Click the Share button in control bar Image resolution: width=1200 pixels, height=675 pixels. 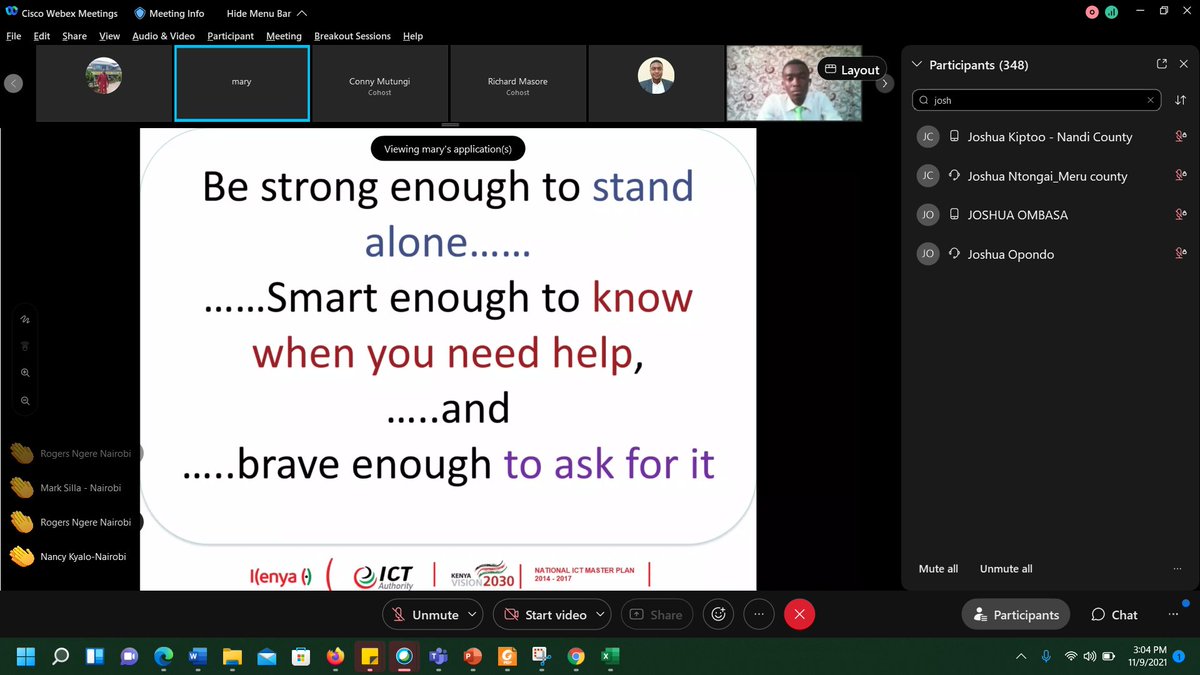coord(657,614)
